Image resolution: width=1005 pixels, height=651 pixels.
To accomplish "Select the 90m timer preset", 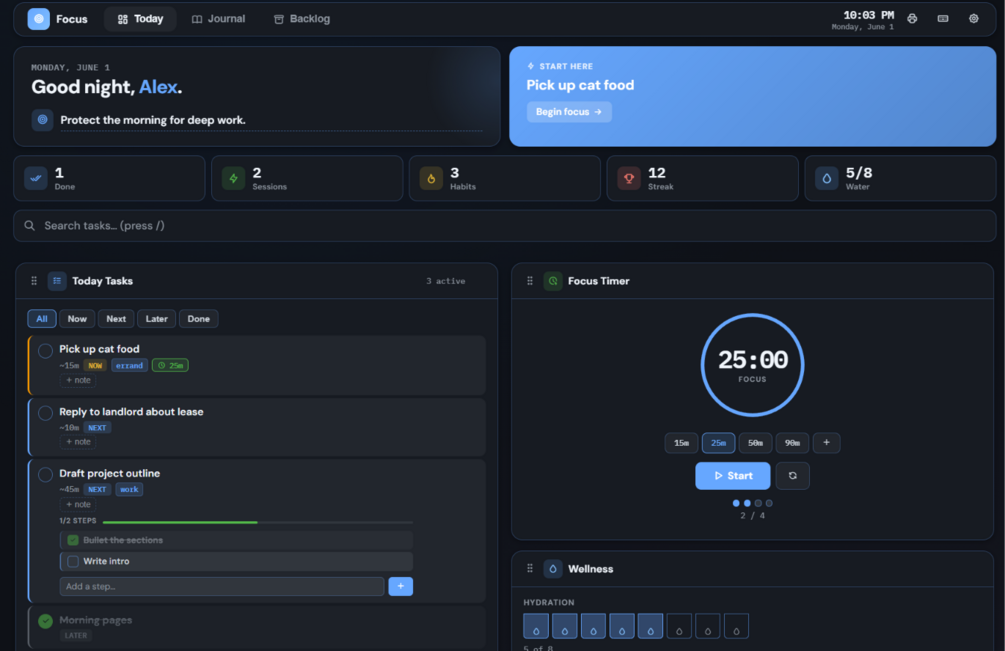I will coord(792,443).
